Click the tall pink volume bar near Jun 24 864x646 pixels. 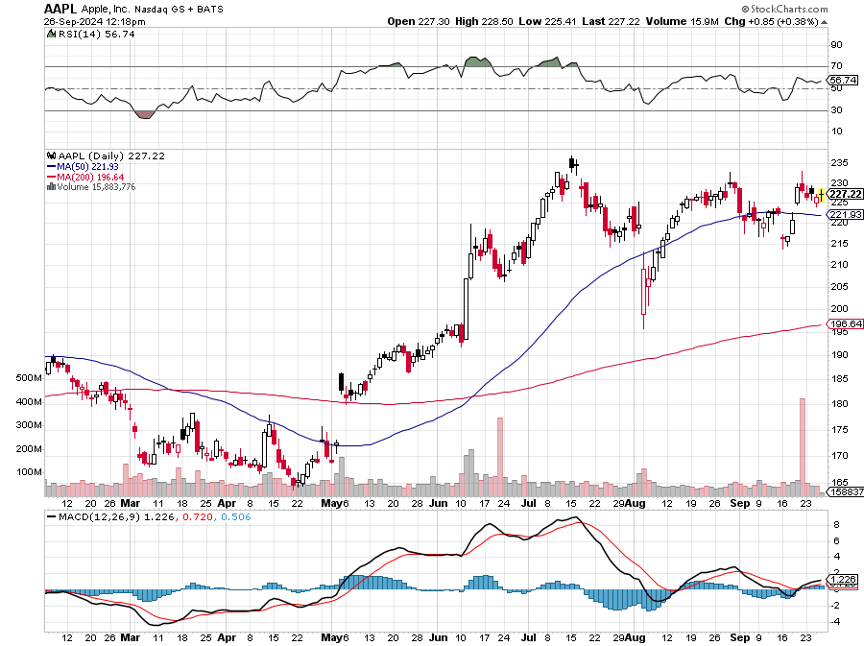point(500,457)
